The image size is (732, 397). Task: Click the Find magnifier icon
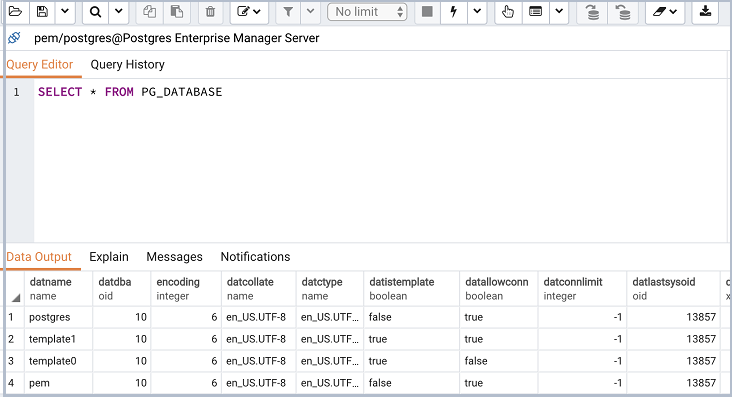click(x=95, y=12)
